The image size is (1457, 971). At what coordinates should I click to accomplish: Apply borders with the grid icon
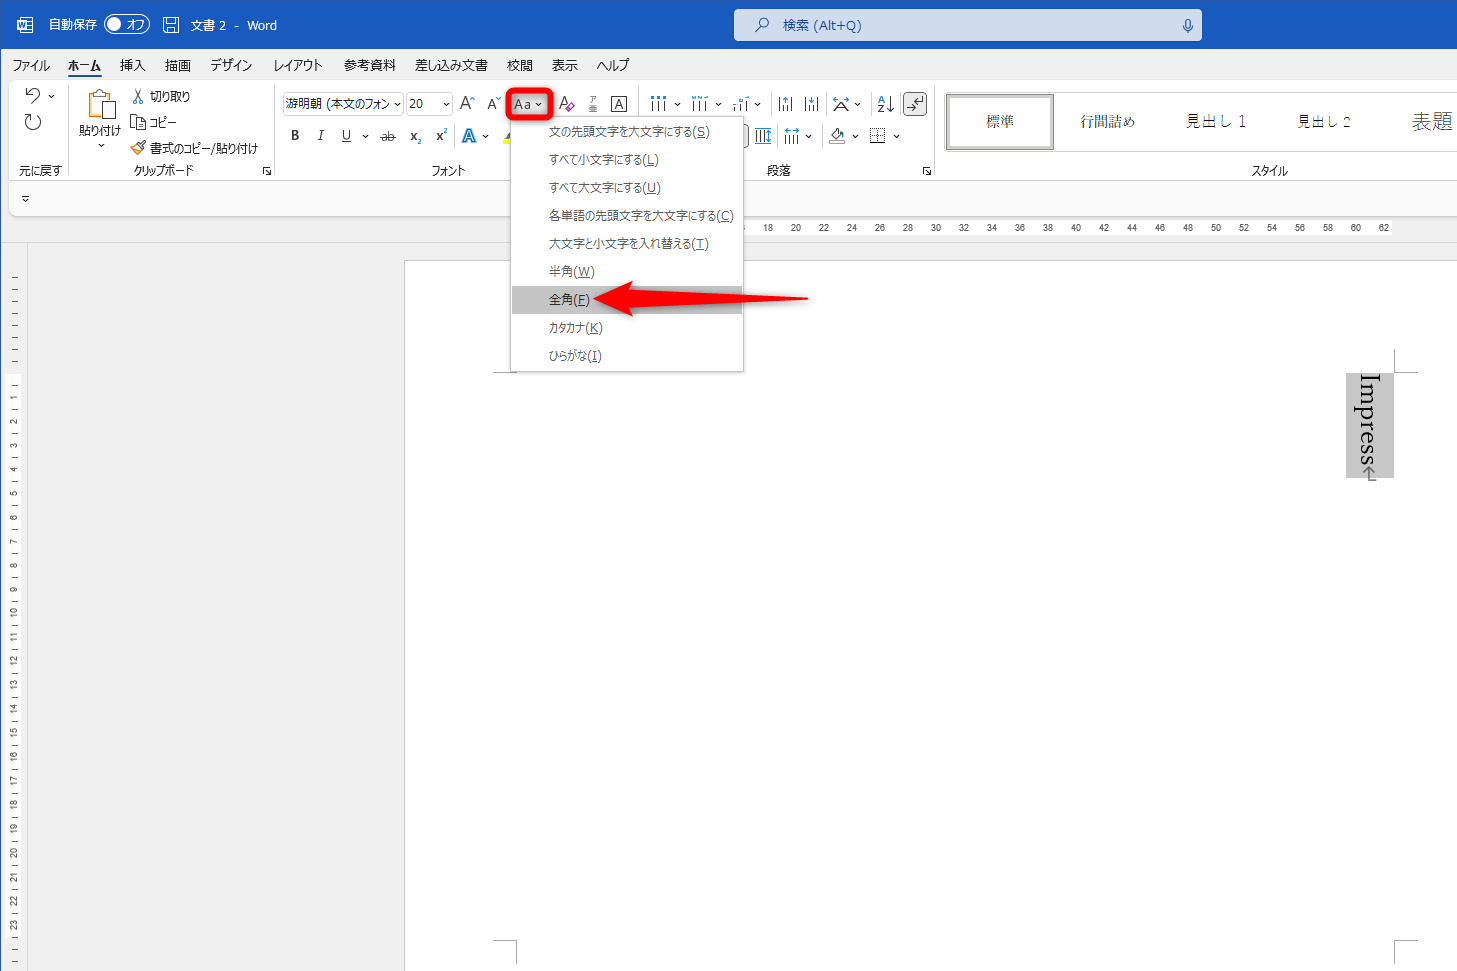878,136
